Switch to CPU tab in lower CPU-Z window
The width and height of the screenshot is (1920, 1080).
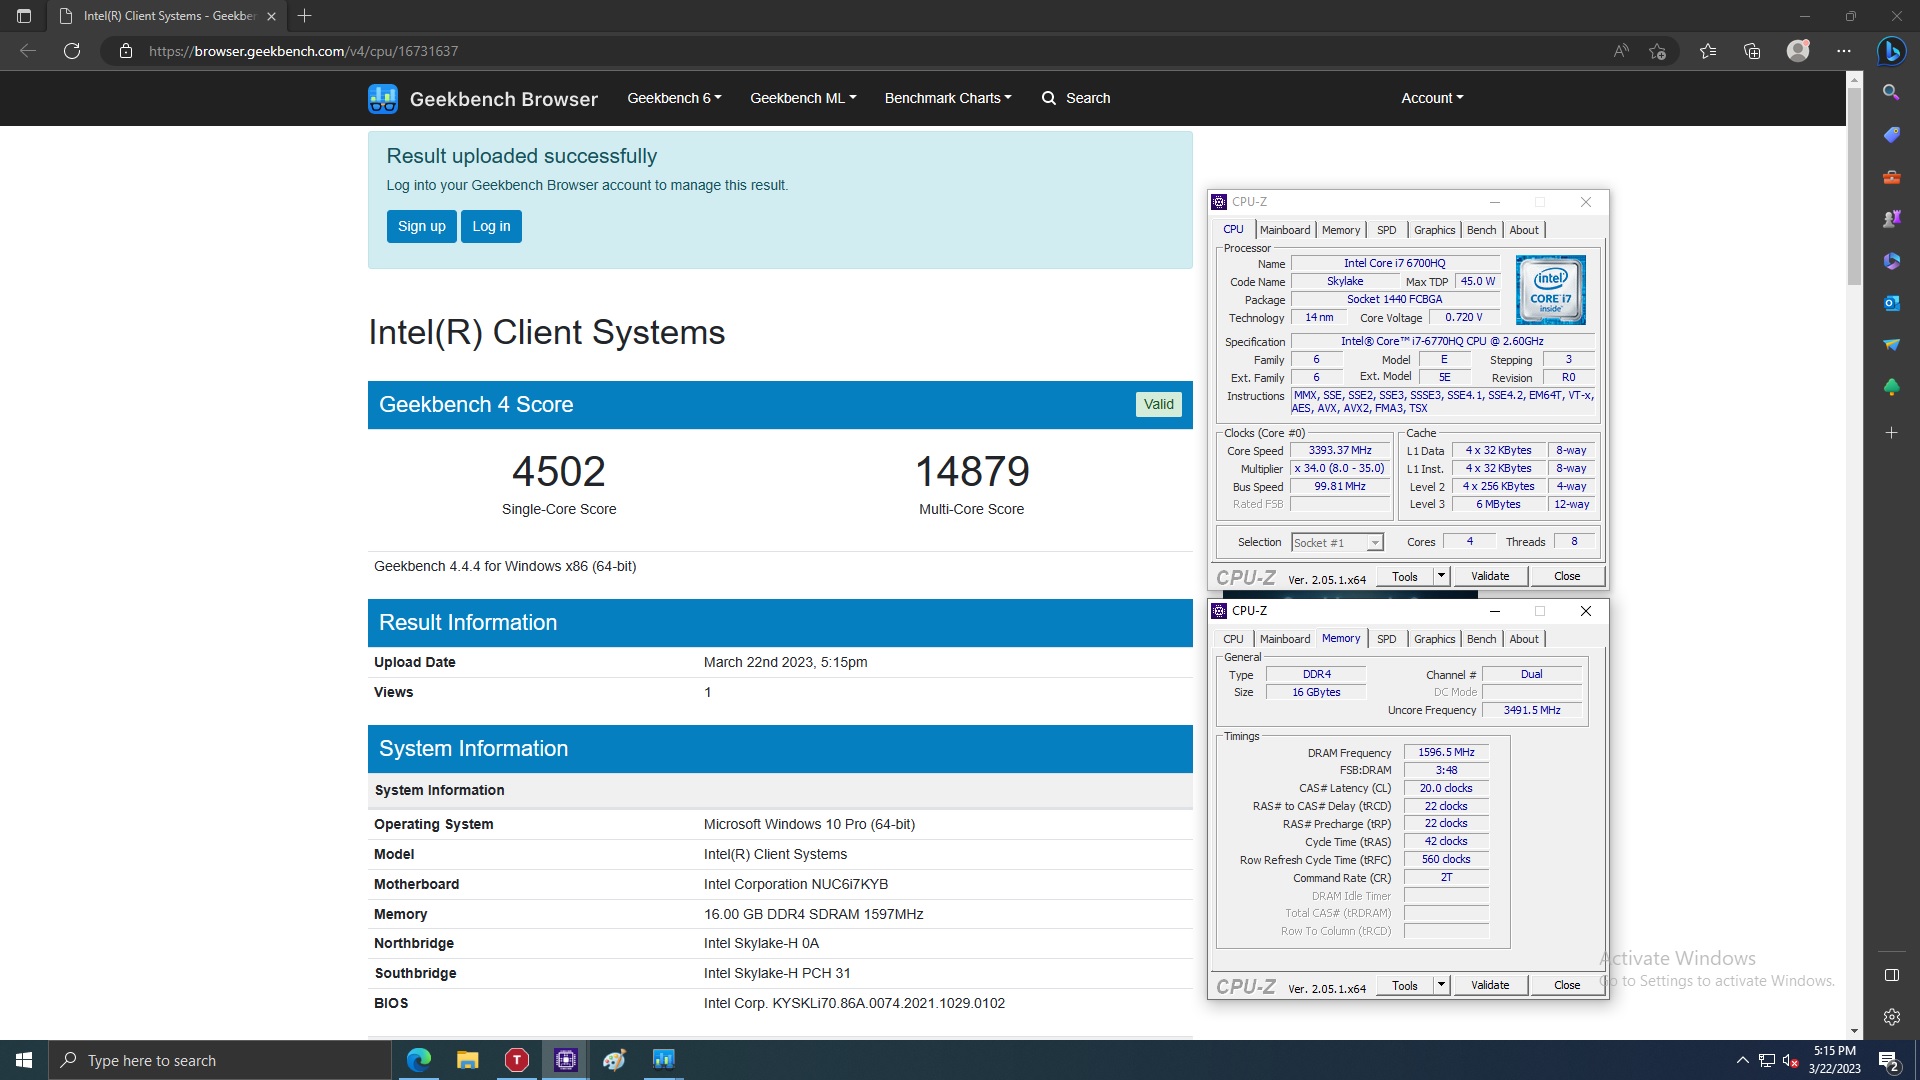tap(1233, 639)
